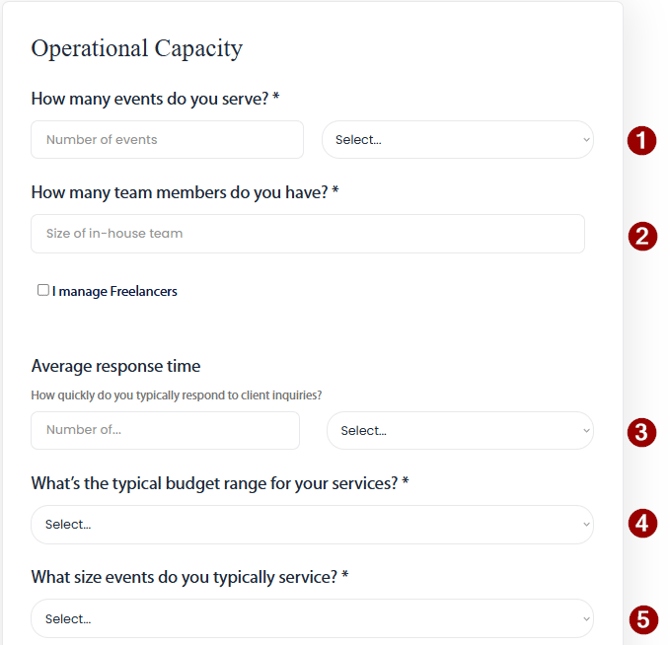Image resolution: width=670 pixels, height=645 pixels.
Task: Click the red number 3 marker
Action: [x=641, y=432]
